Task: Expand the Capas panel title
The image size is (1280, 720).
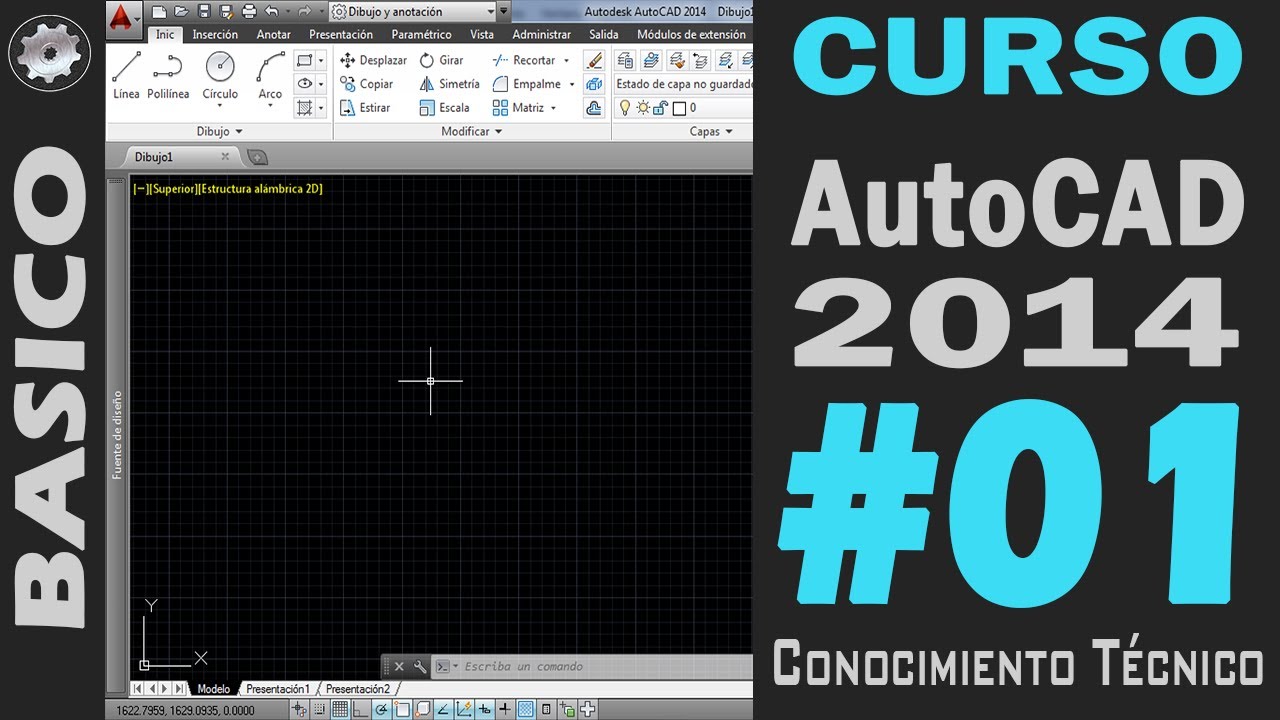Action: pyautogui.click(x=712, y=131)
